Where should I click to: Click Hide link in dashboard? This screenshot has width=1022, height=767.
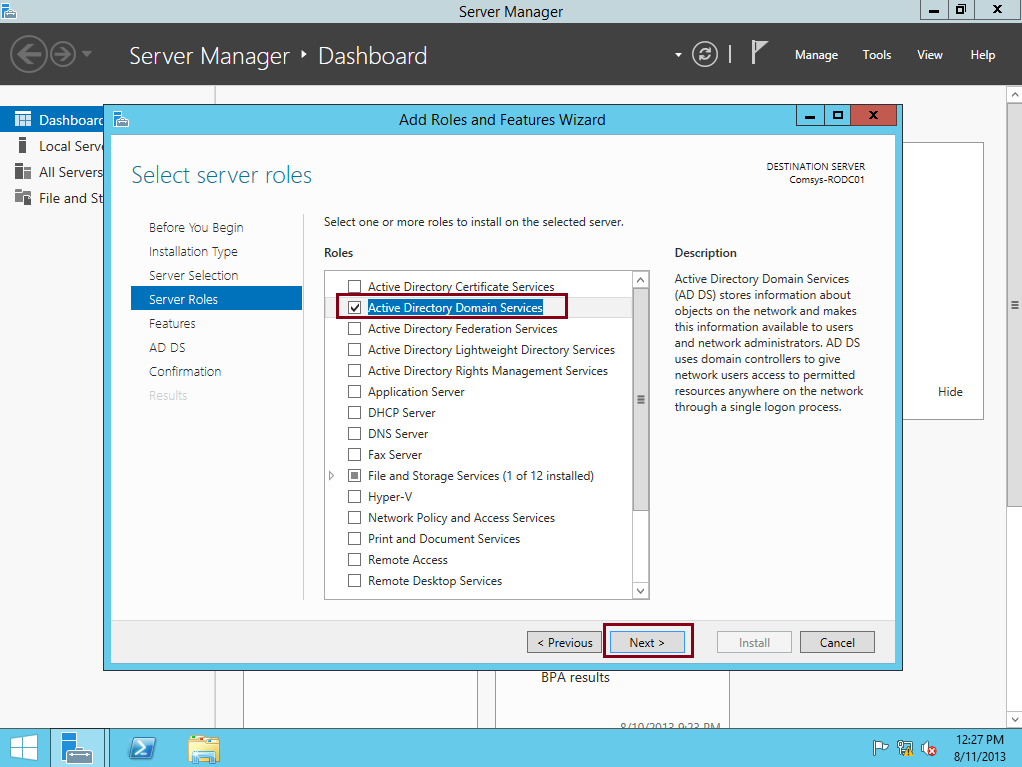pos(950,392)
